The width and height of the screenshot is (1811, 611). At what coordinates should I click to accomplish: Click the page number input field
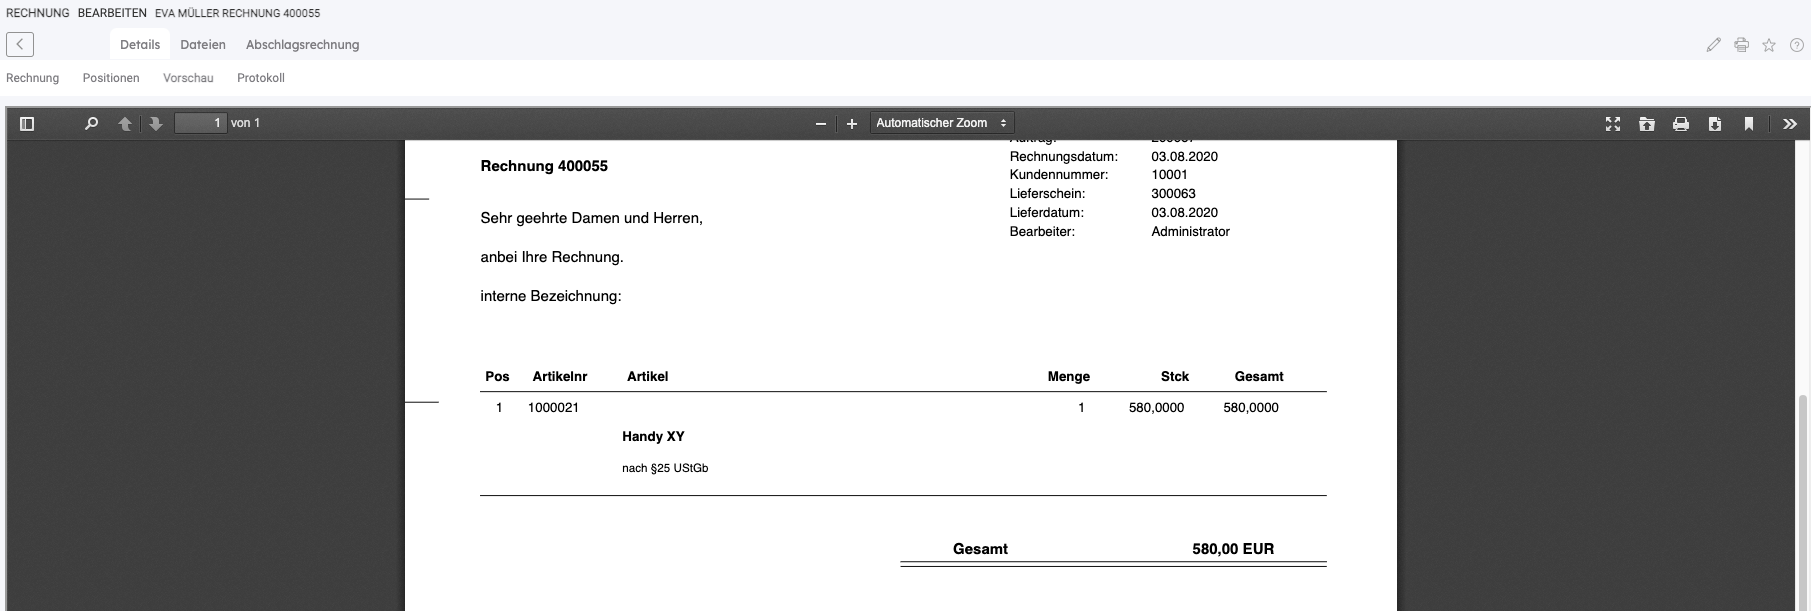(200, 123)
